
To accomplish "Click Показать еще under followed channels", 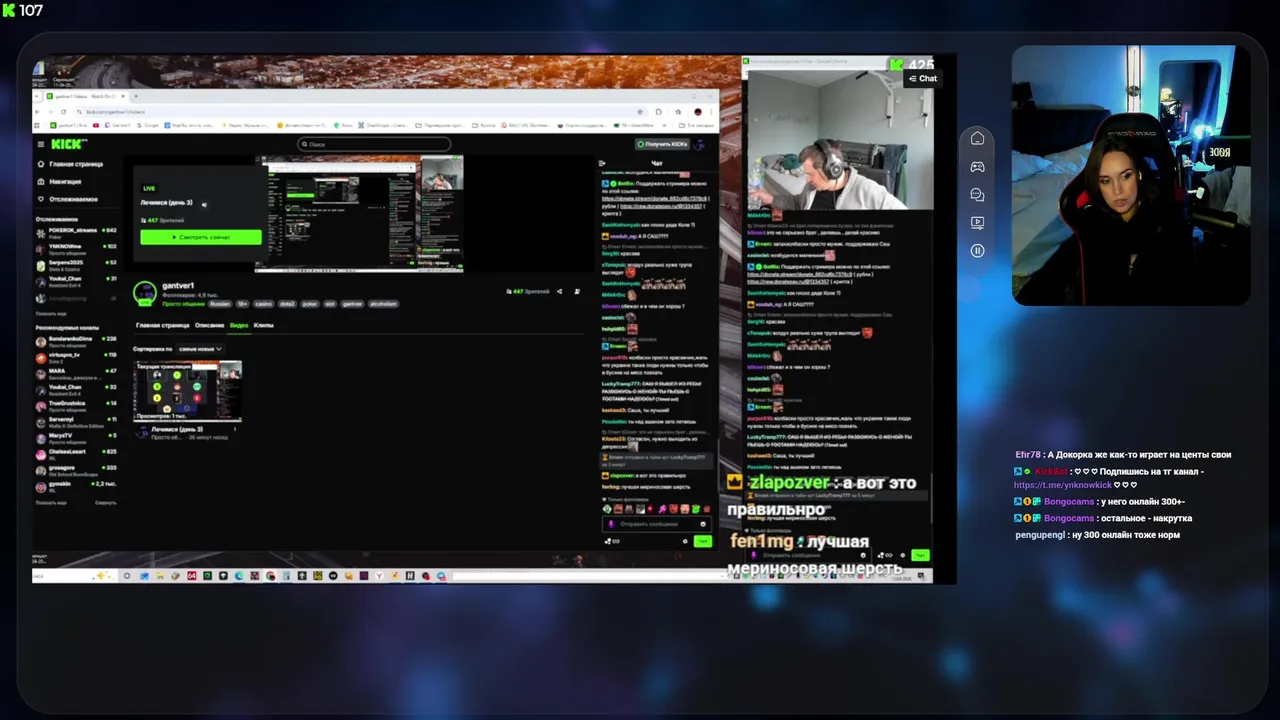I will 51,313.
